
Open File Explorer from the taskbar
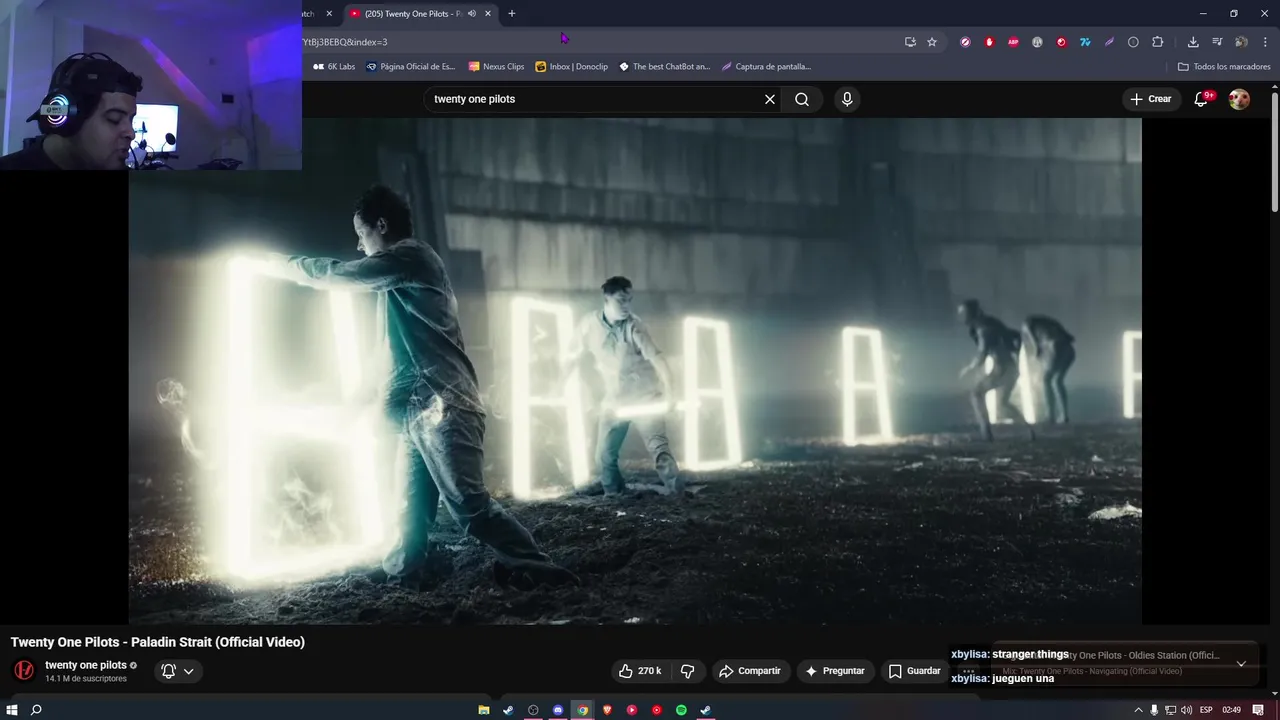[484, 710]
